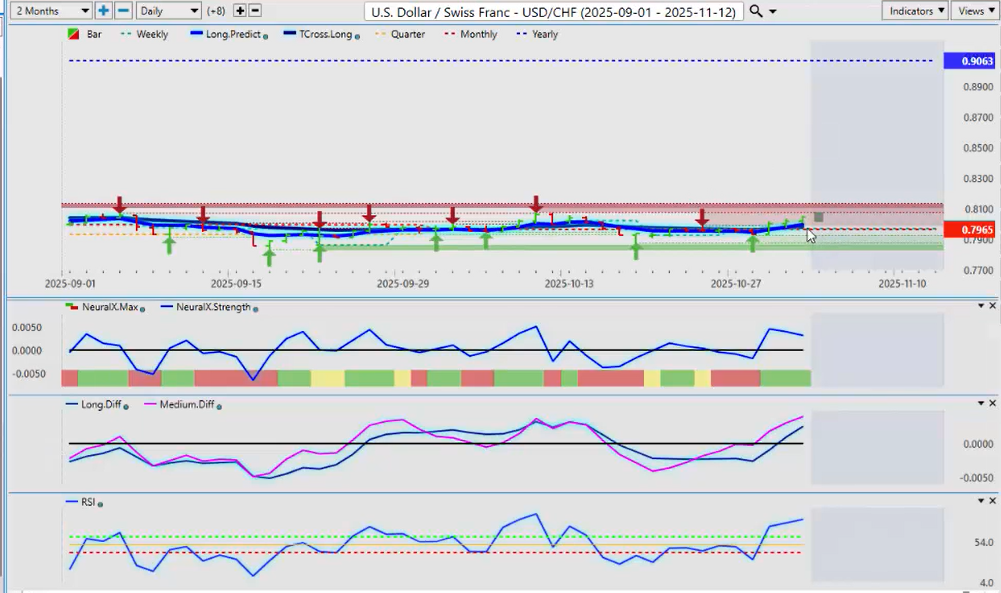Click the Yearly level legend label

tap(544, 34)
